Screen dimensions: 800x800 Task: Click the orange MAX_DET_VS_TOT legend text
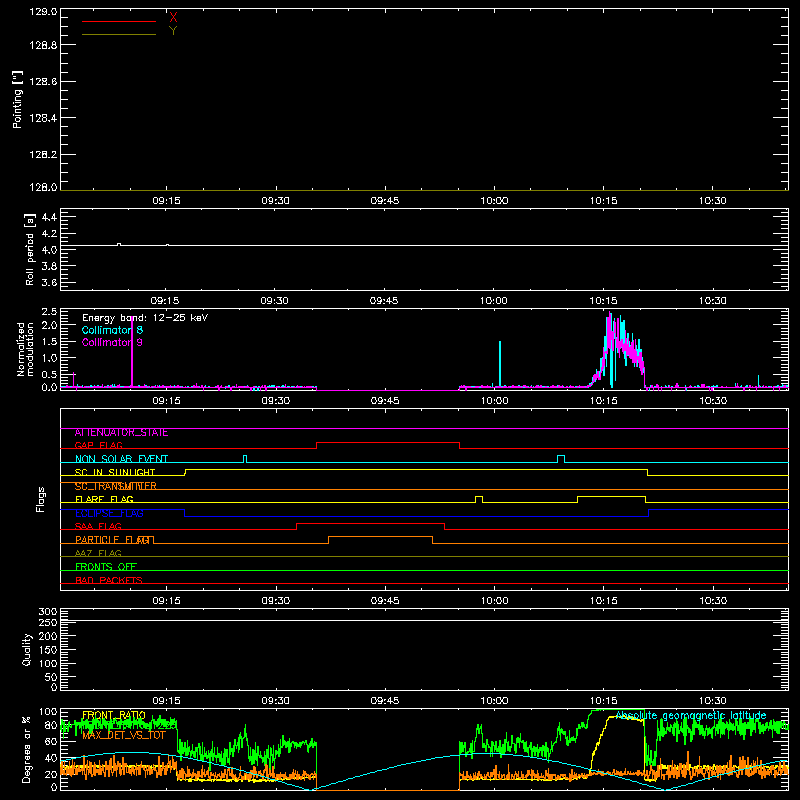coord(124,735)
